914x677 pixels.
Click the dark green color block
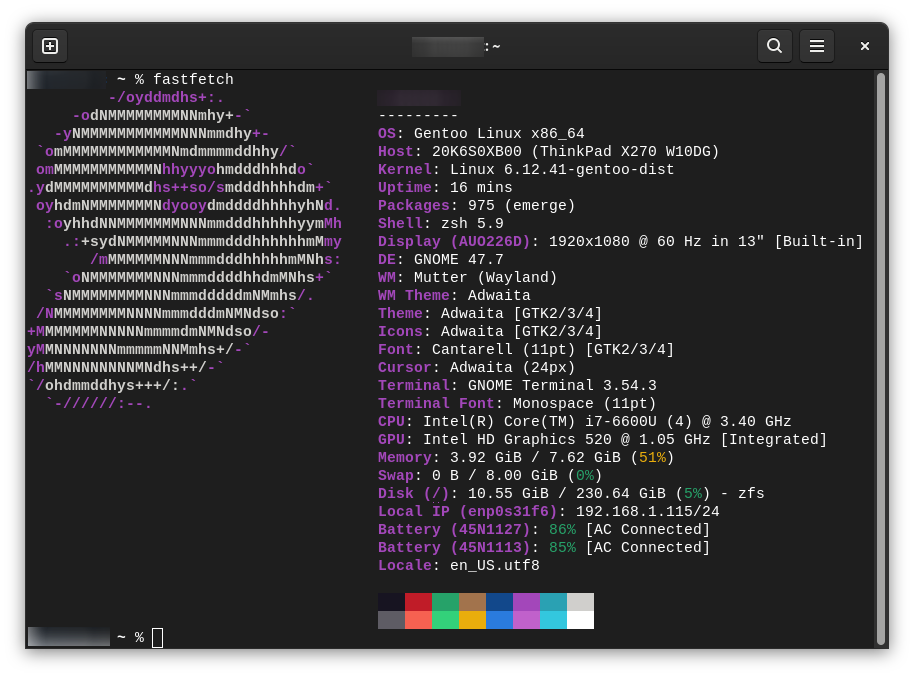445,602
